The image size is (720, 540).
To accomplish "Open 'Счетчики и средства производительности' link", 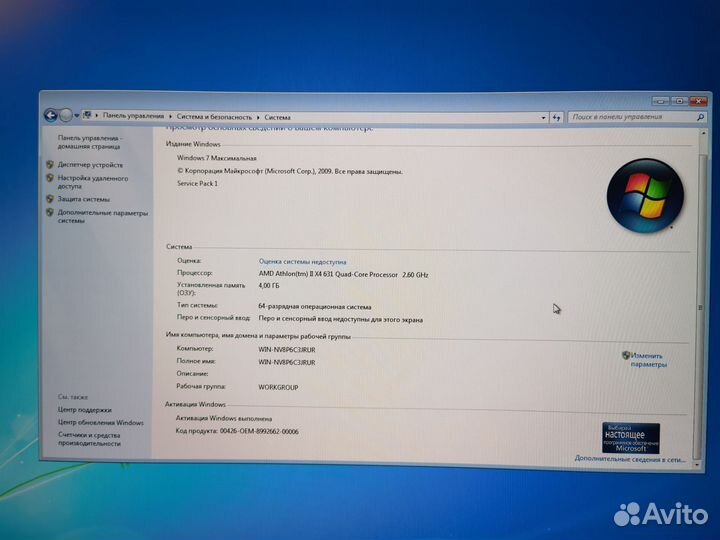I will (x=89, y=439).
